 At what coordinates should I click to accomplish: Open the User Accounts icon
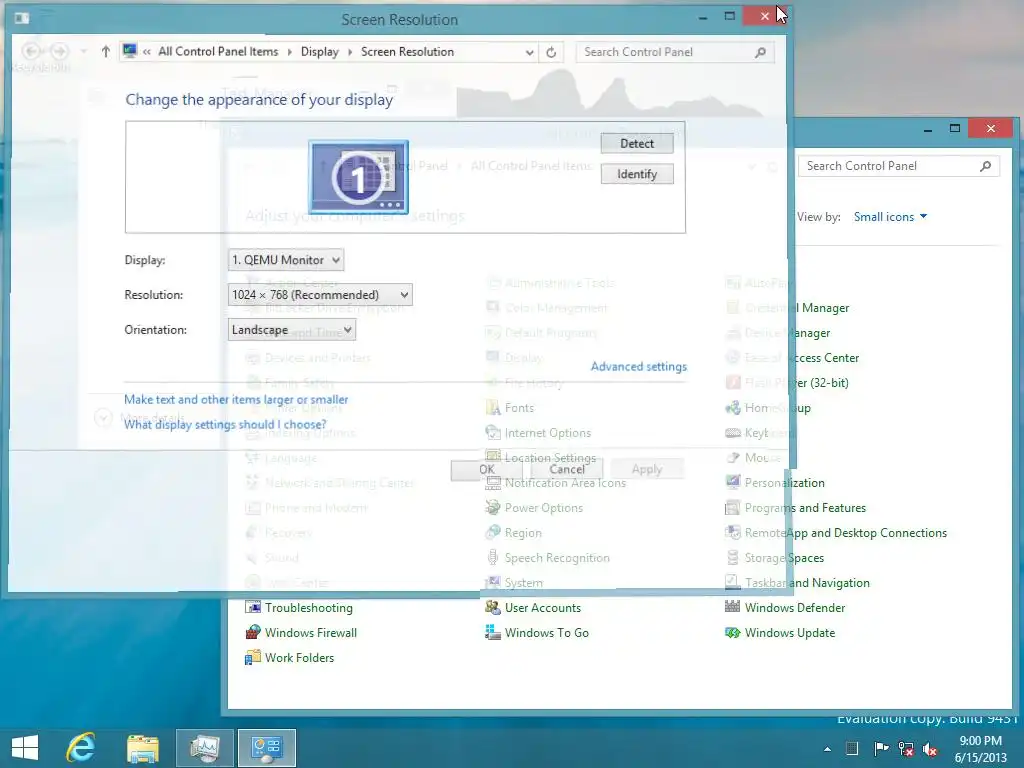pyautogui.click(x=492, y=607)
